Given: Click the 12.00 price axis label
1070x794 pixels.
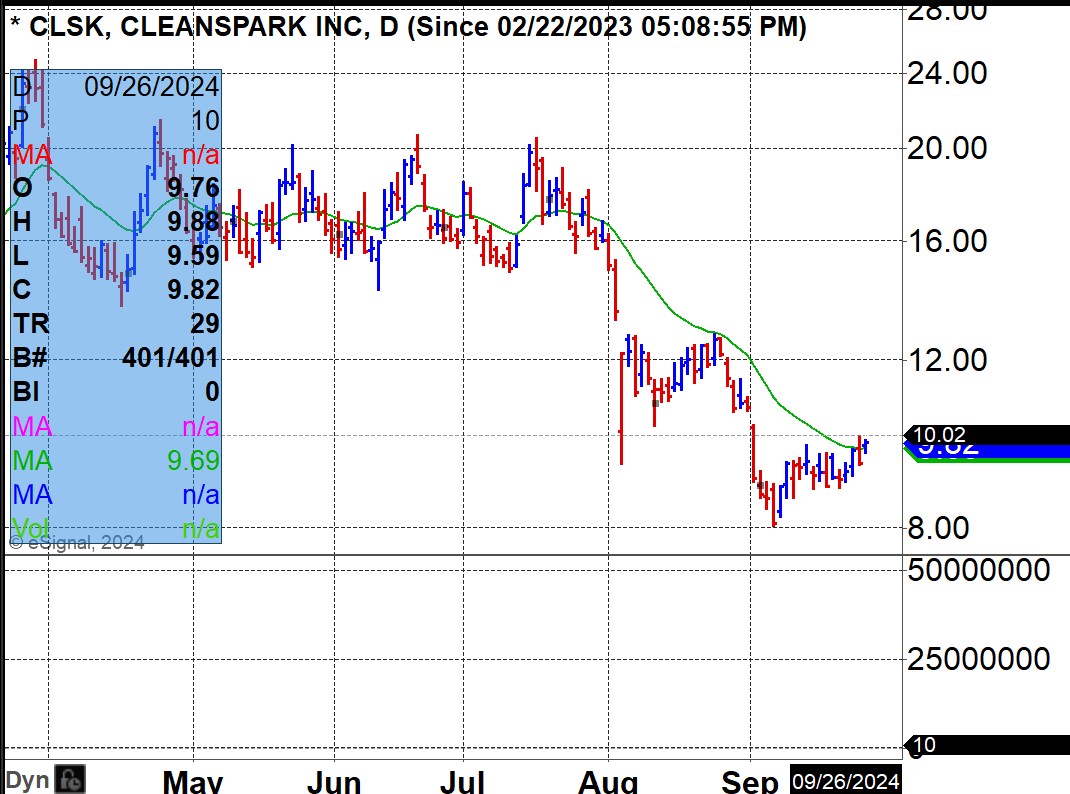Looking at the screenshot, I should coord(947,359).
